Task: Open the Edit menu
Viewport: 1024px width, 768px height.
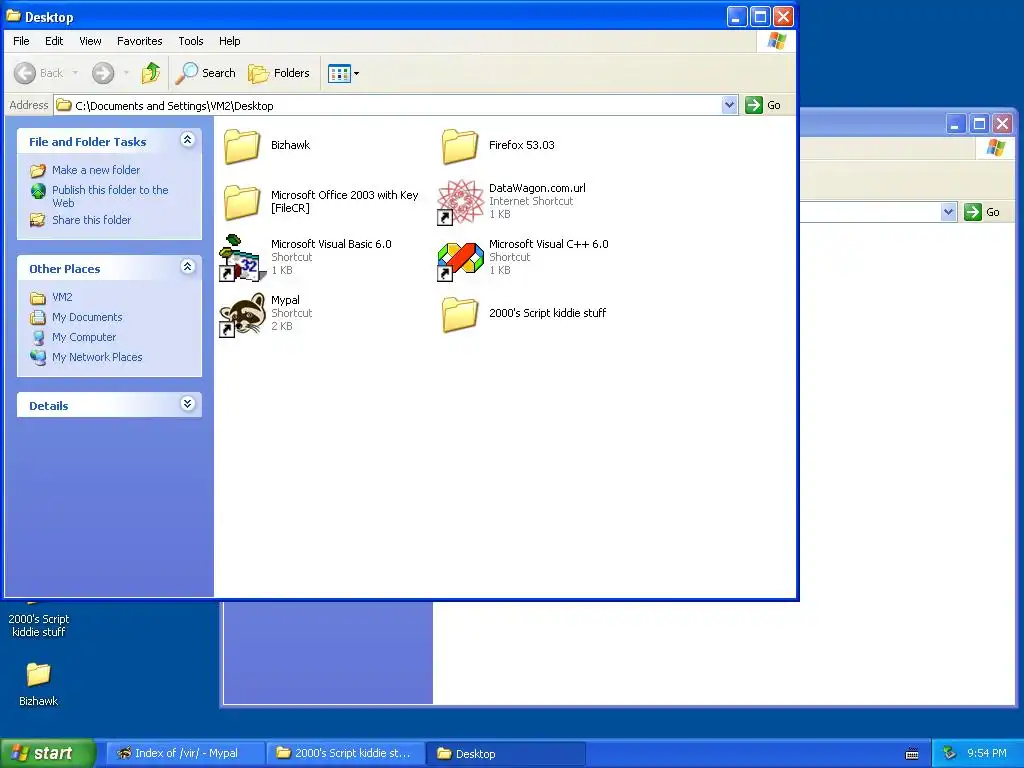Action: tap(54, 41)
